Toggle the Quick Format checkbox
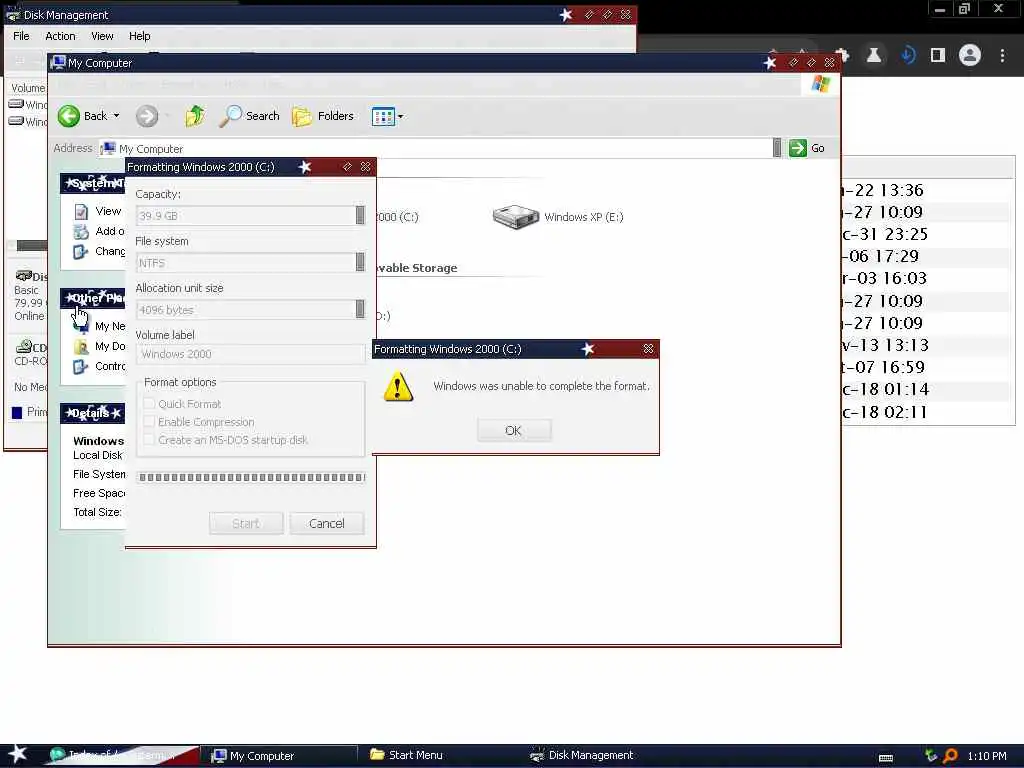Viewport: 1024px width, 768px height. (x=150, y=404)
